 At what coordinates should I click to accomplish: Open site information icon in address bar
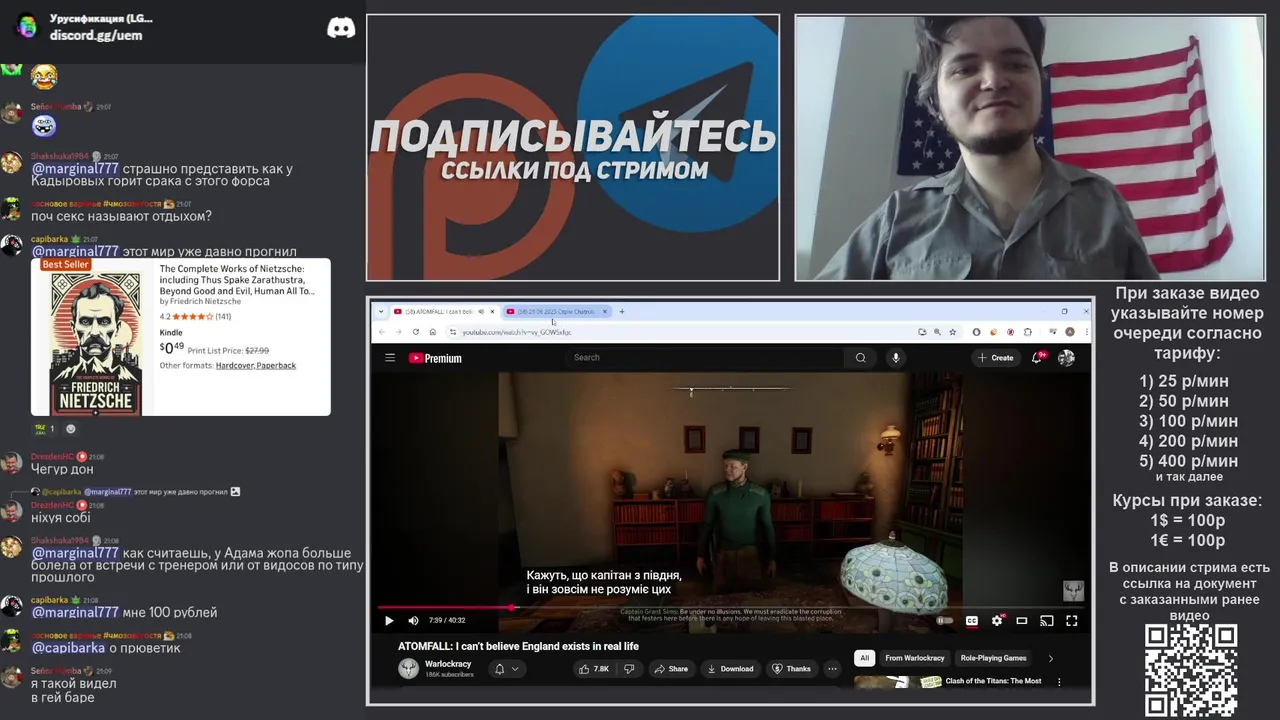pos(453,331)
